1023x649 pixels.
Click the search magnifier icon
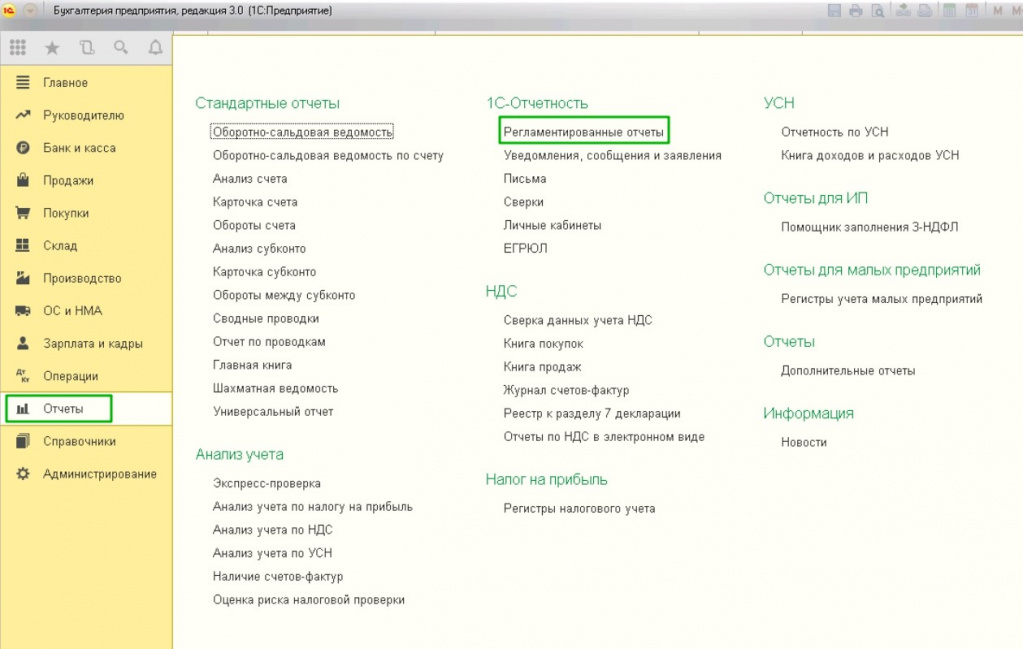(x=121, y=47)
